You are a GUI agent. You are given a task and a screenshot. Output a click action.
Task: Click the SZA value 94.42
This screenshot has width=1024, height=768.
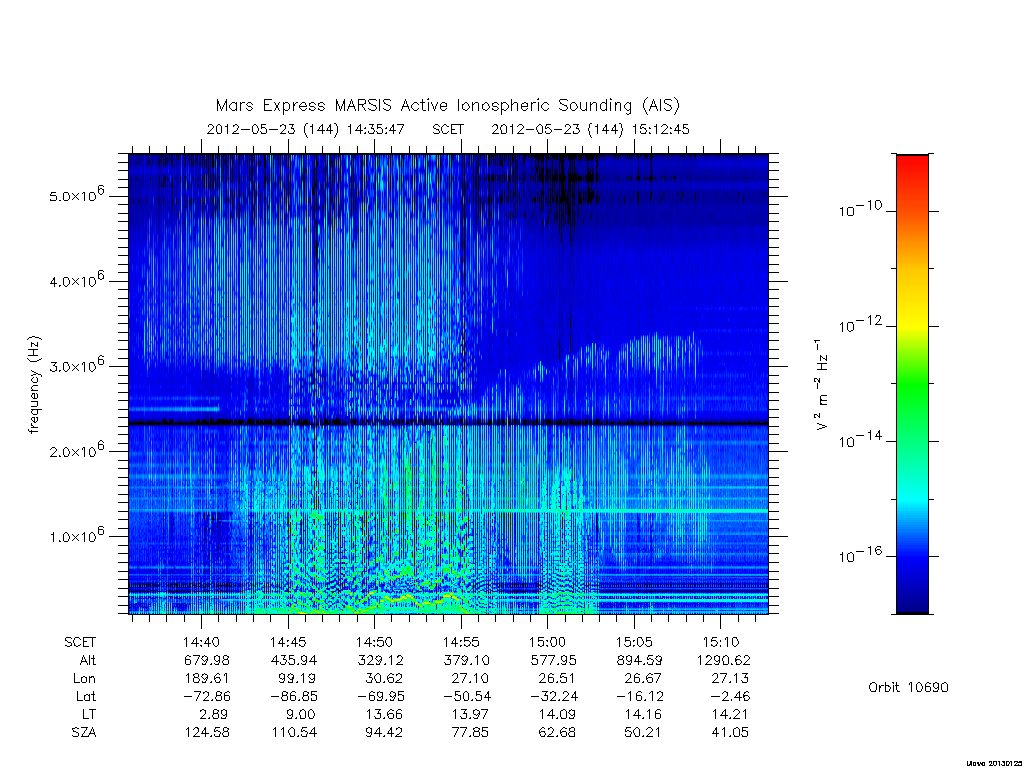click(383, 733)
